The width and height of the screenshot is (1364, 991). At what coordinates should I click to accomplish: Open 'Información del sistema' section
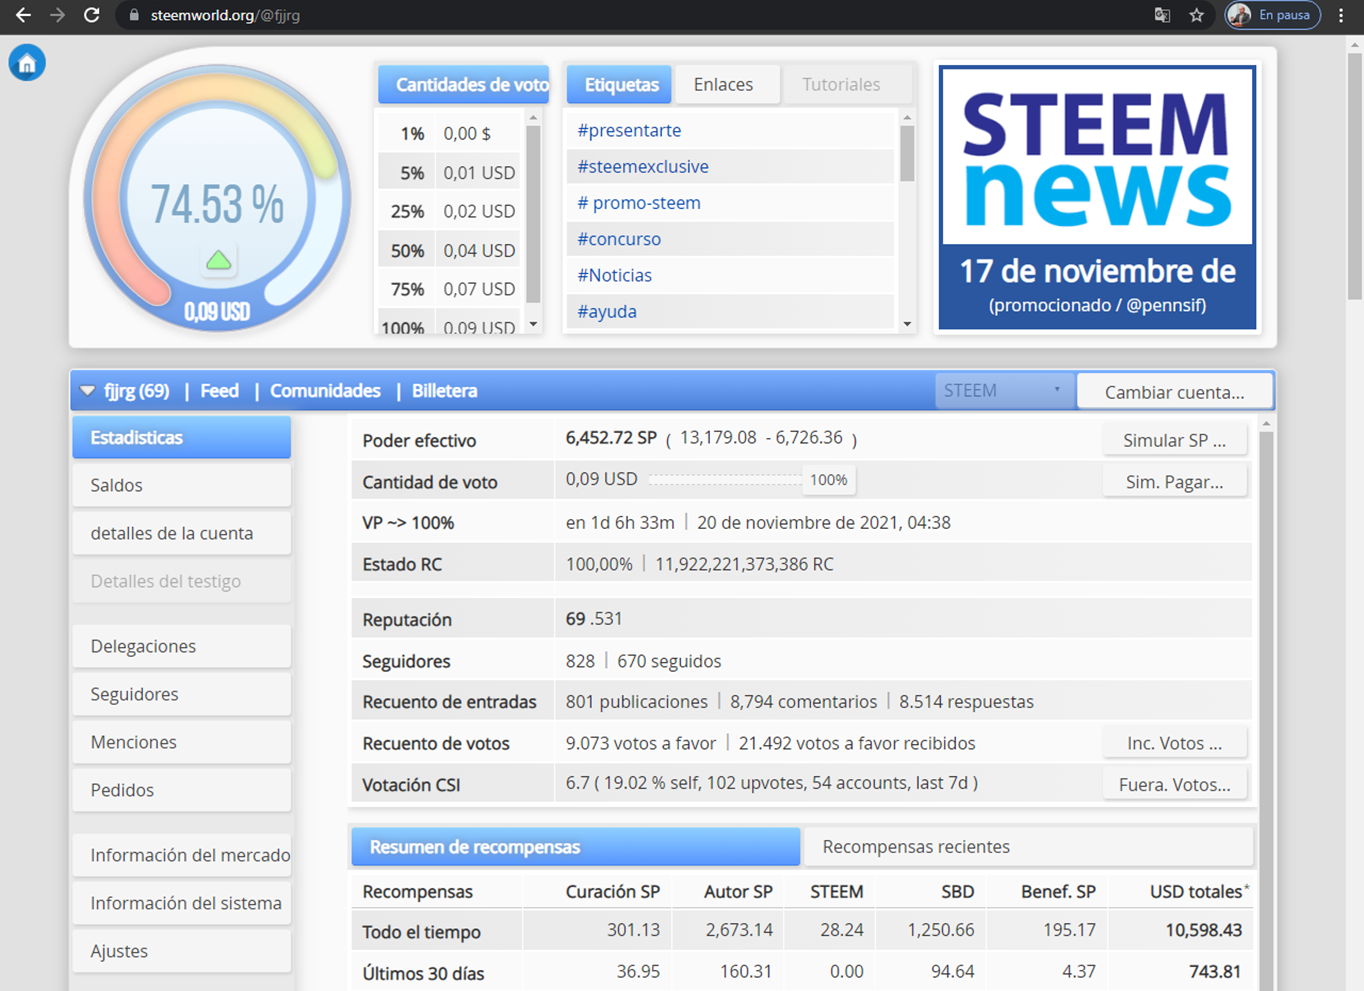tap(181, 903)
